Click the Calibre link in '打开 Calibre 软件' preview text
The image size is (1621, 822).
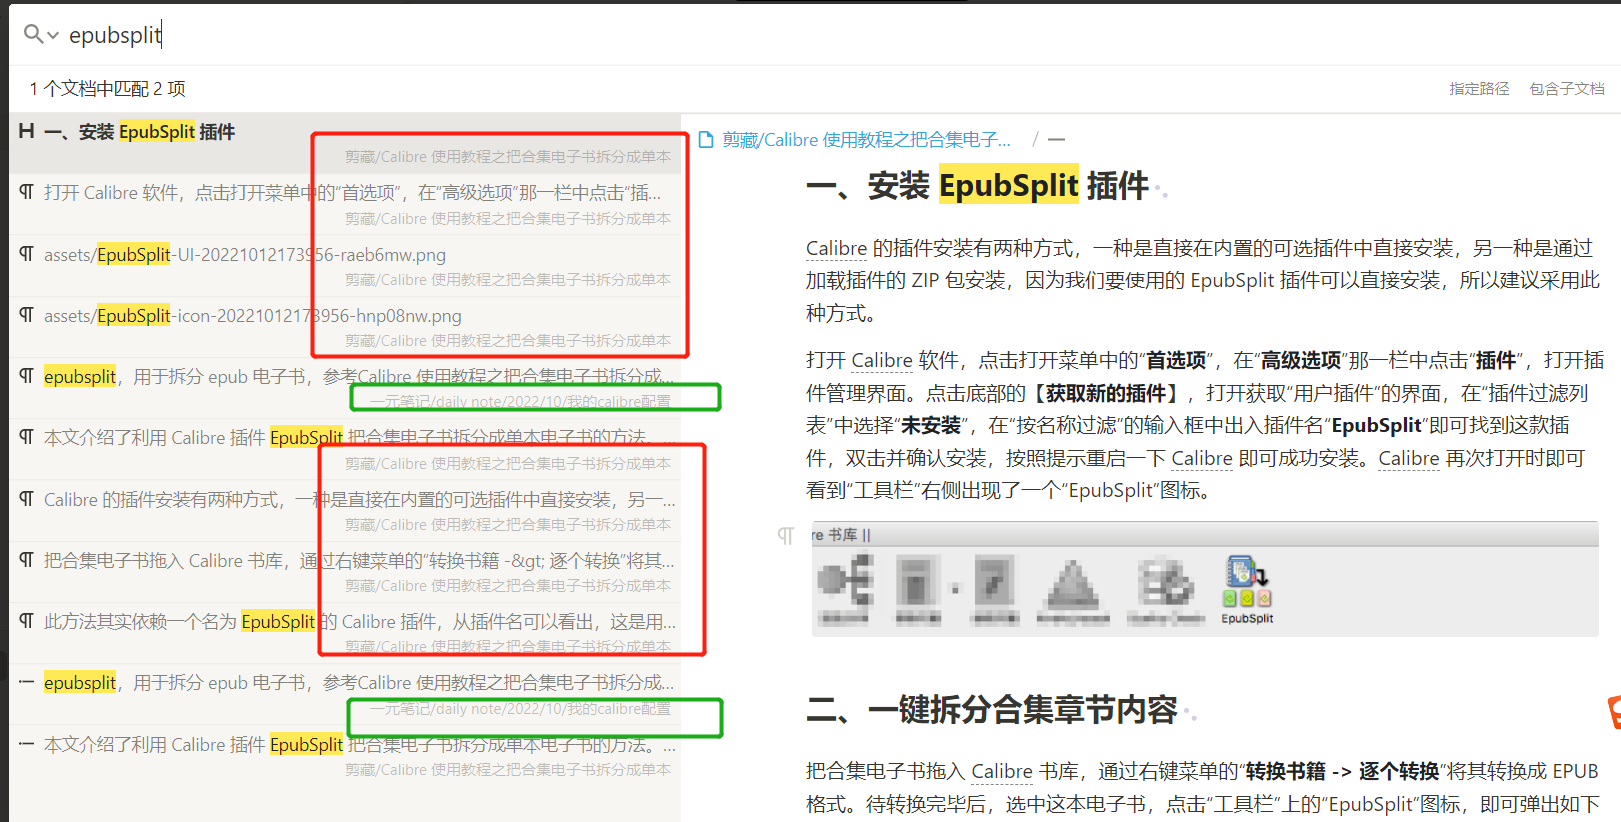[882, 360]
